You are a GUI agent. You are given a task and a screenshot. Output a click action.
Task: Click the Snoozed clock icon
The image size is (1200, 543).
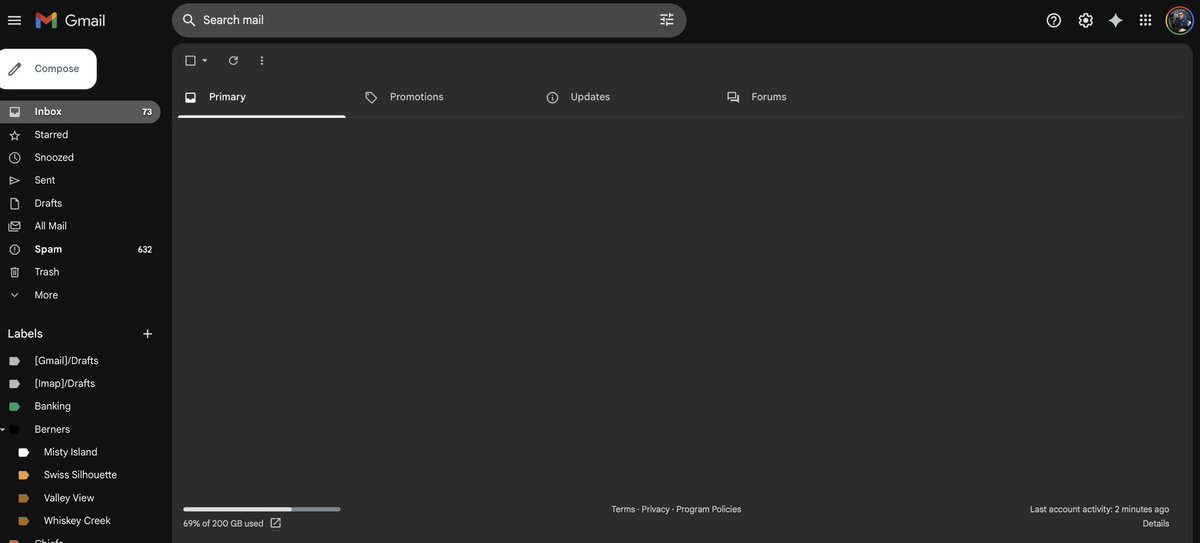(14, 158)
